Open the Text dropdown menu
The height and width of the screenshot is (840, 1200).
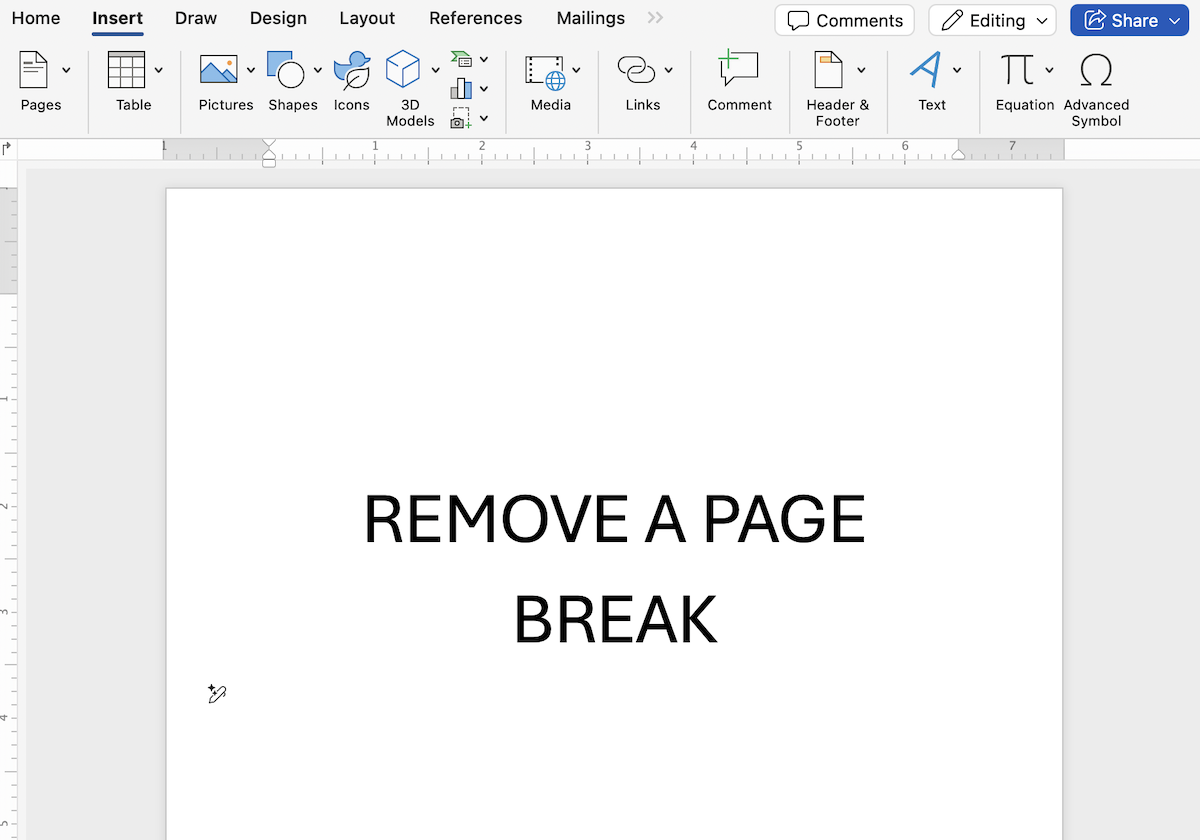(957, 70)
